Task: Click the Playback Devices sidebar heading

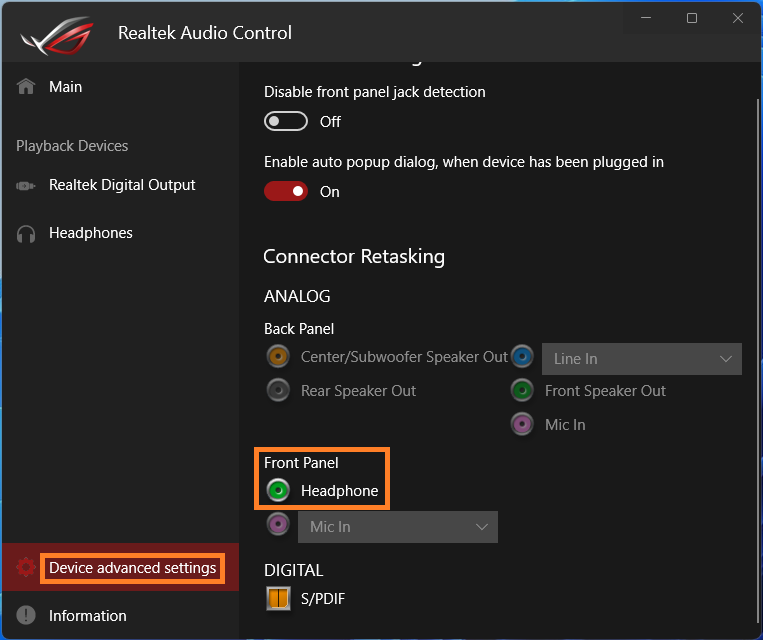Action: (x=72, y=146)
